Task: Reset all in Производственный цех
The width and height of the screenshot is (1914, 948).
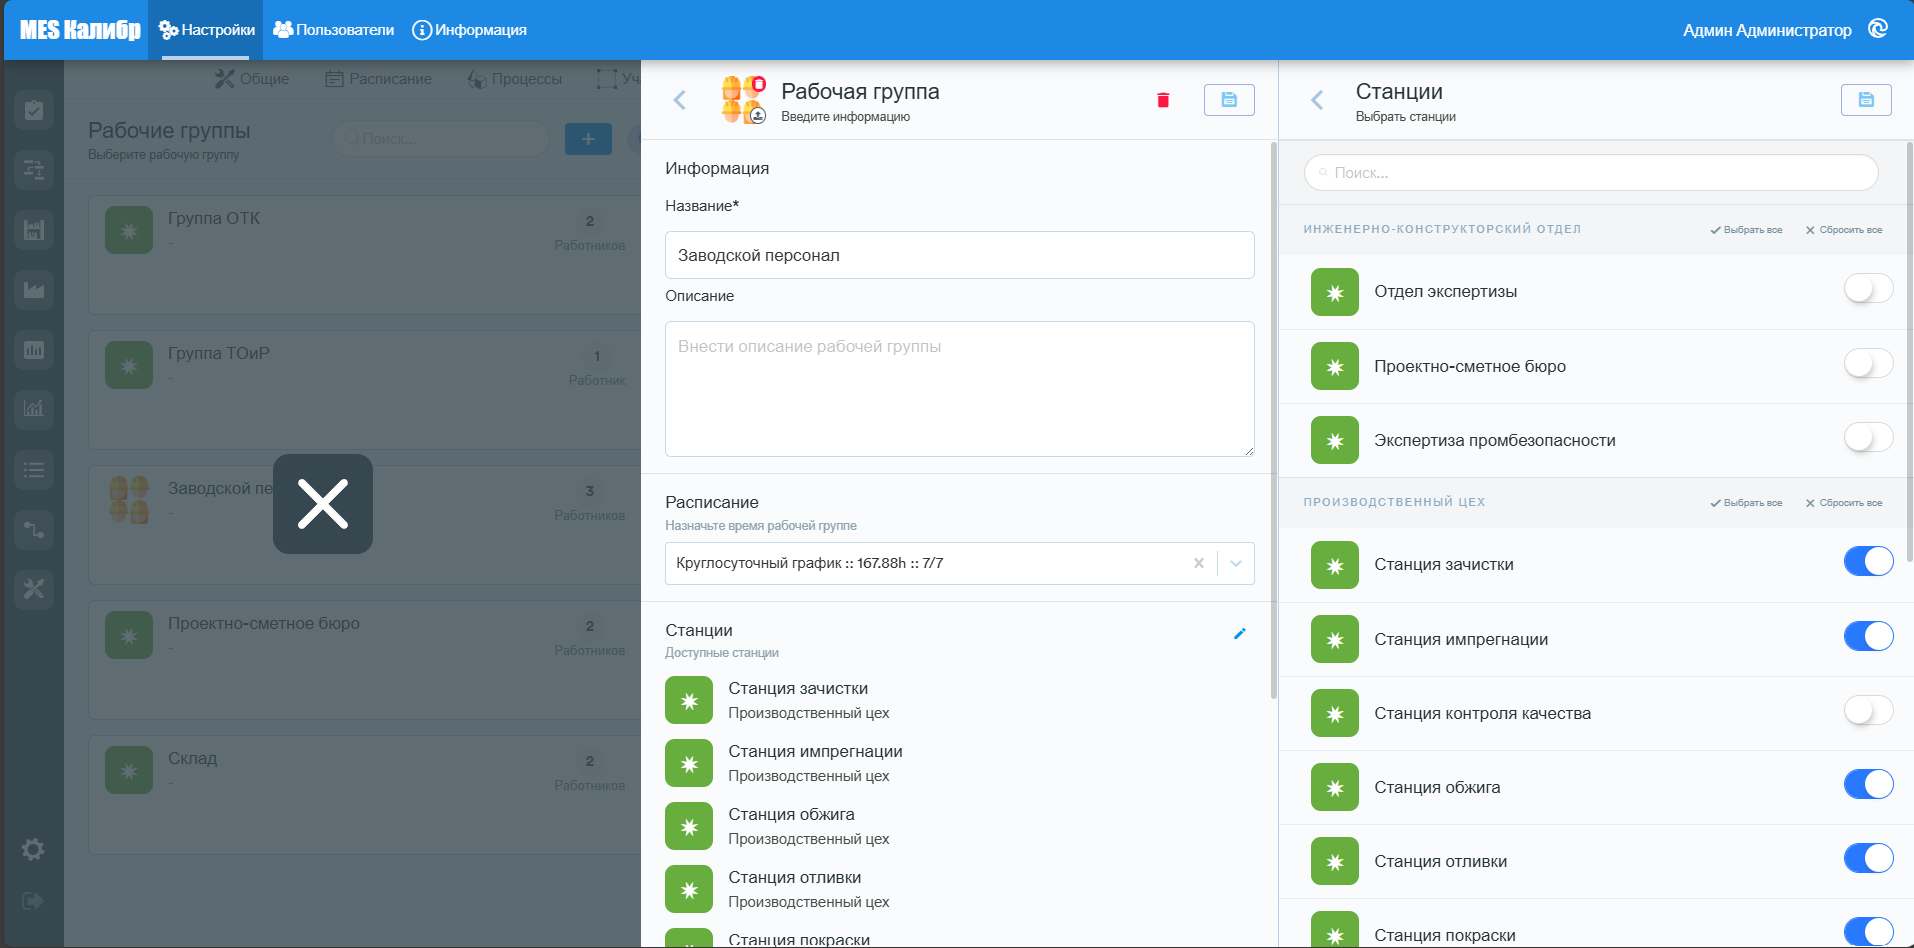Action: click(1844, 503)
